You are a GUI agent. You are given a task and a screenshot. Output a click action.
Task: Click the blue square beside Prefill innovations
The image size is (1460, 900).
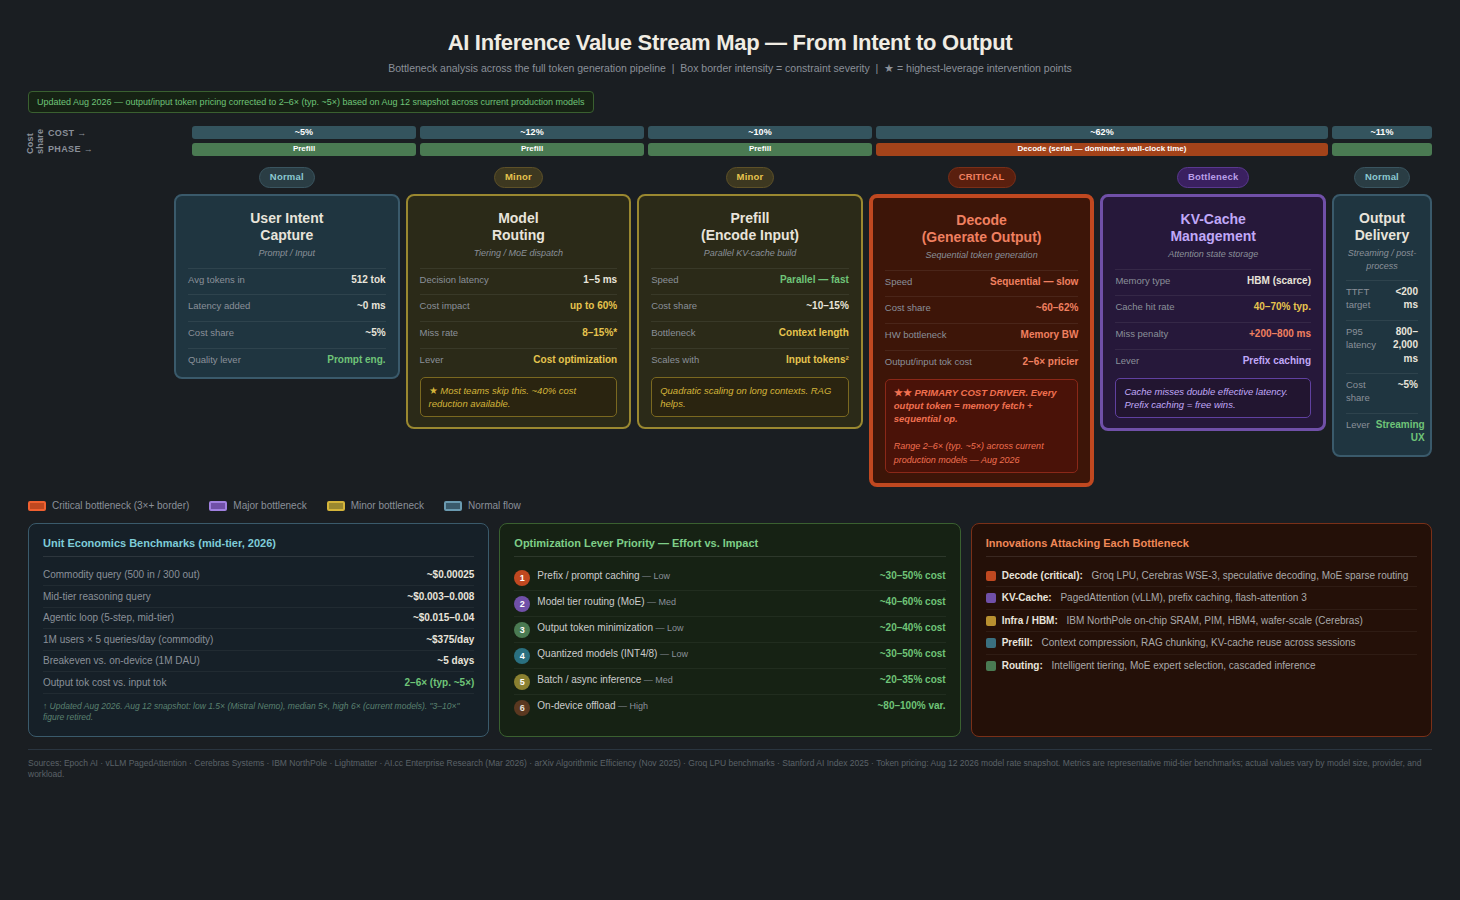[991, 643]
